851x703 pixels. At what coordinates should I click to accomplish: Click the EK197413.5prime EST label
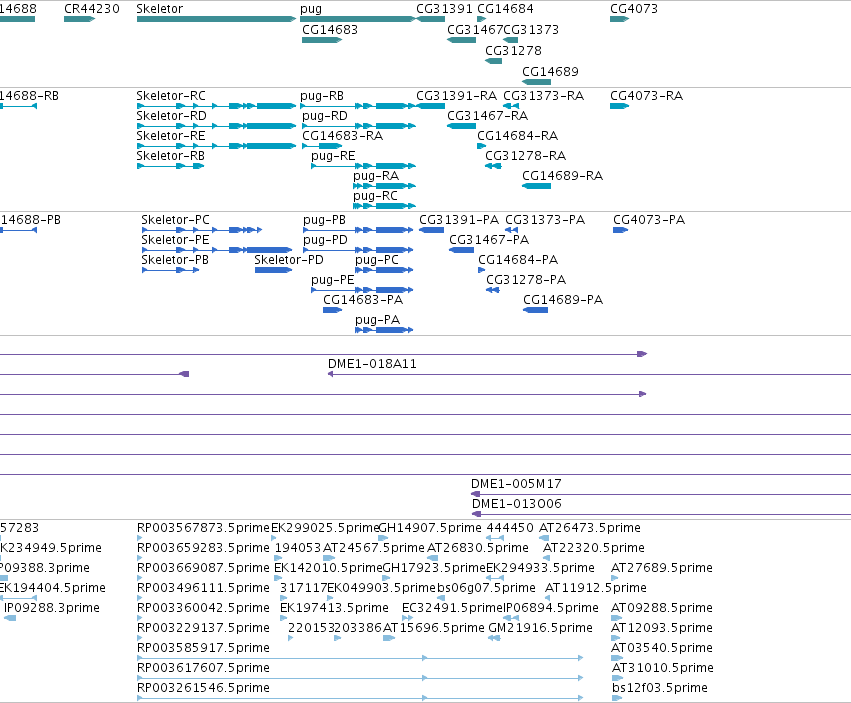tap(334, 608)
